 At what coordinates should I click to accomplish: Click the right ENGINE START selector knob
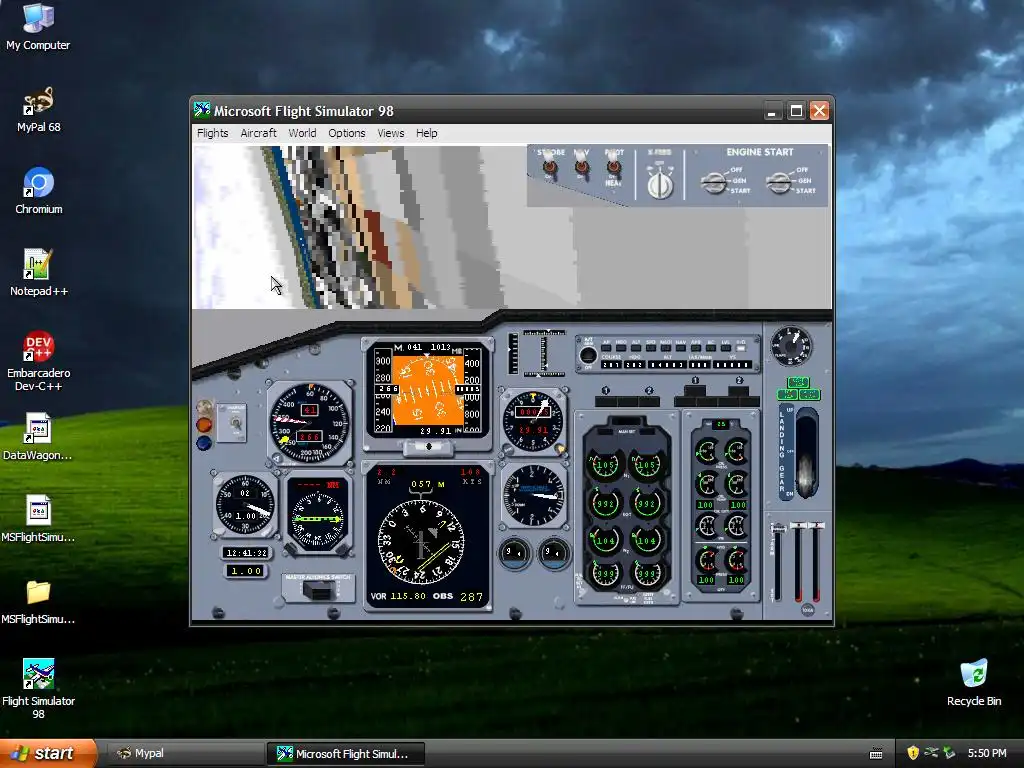(779, 182)
